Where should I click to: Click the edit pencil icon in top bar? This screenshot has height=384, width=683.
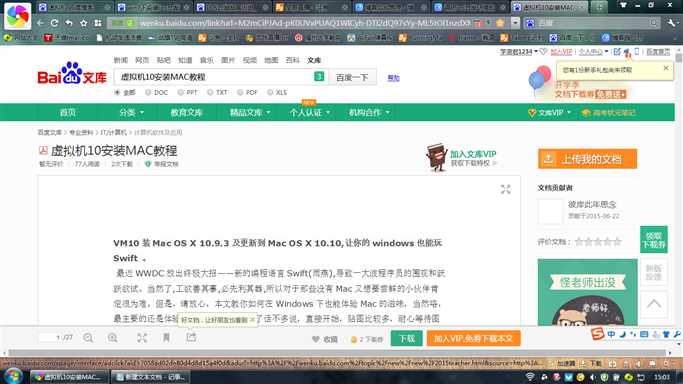click(x=617, y=52)
